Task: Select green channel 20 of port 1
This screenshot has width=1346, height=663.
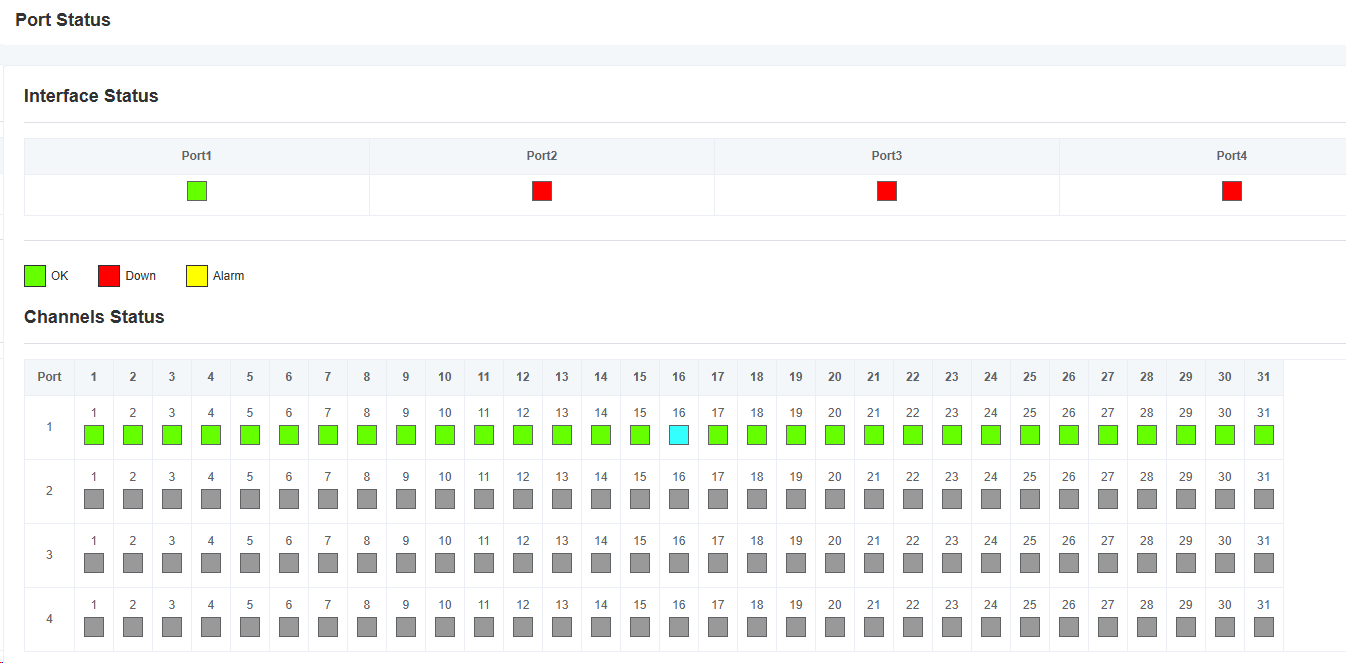Action: point(835,435)
